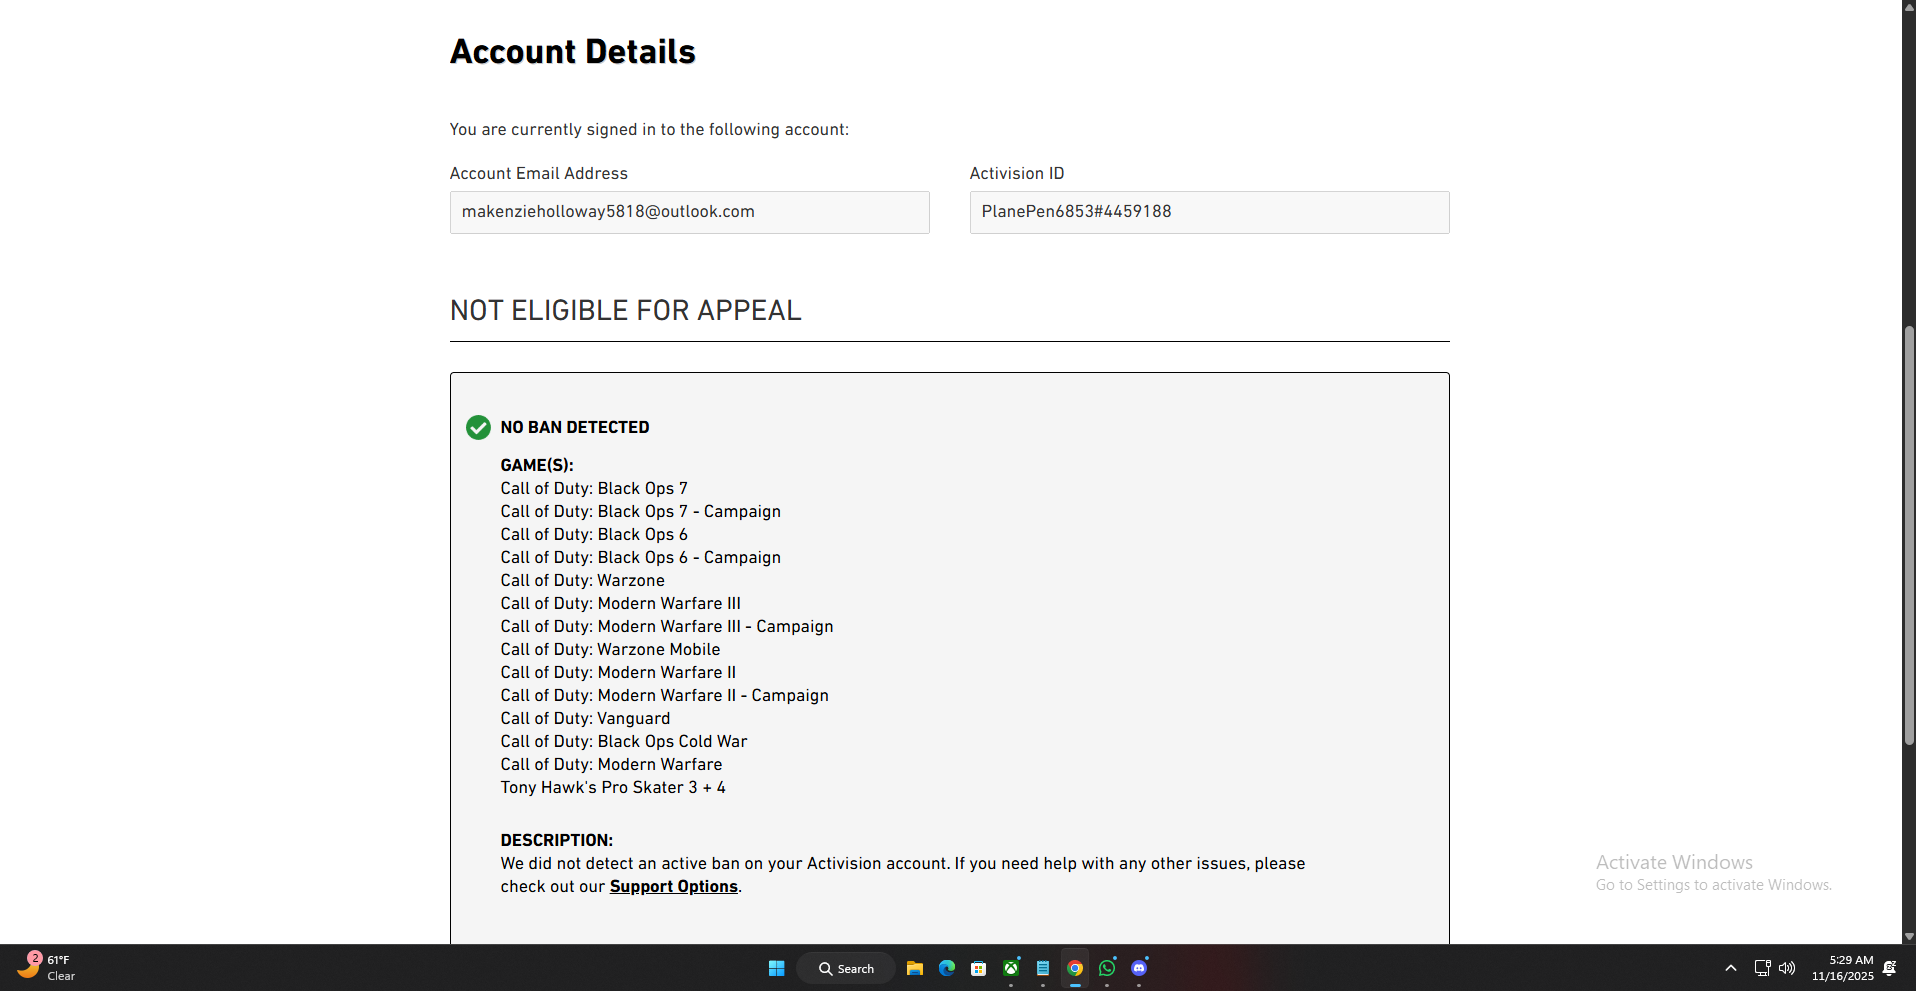Open Microsoft Store from the taskbar
The width and height of the screenshot is (1916, 991).
[978, 968]
